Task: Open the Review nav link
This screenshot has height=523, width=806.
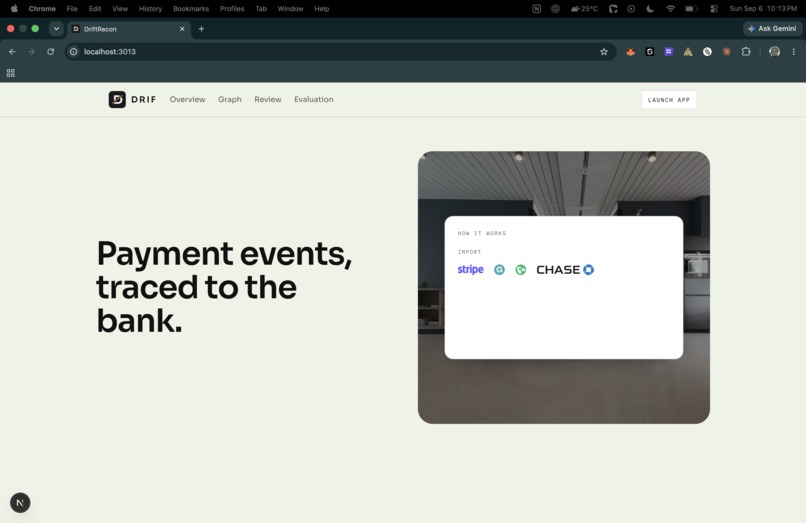Action: (x=268, y=99)
